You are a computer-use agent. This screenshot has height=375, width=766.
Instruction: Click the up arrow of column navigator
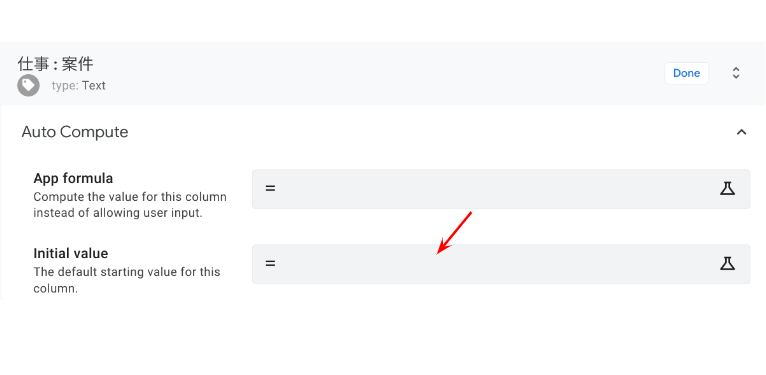pos(736,69)
